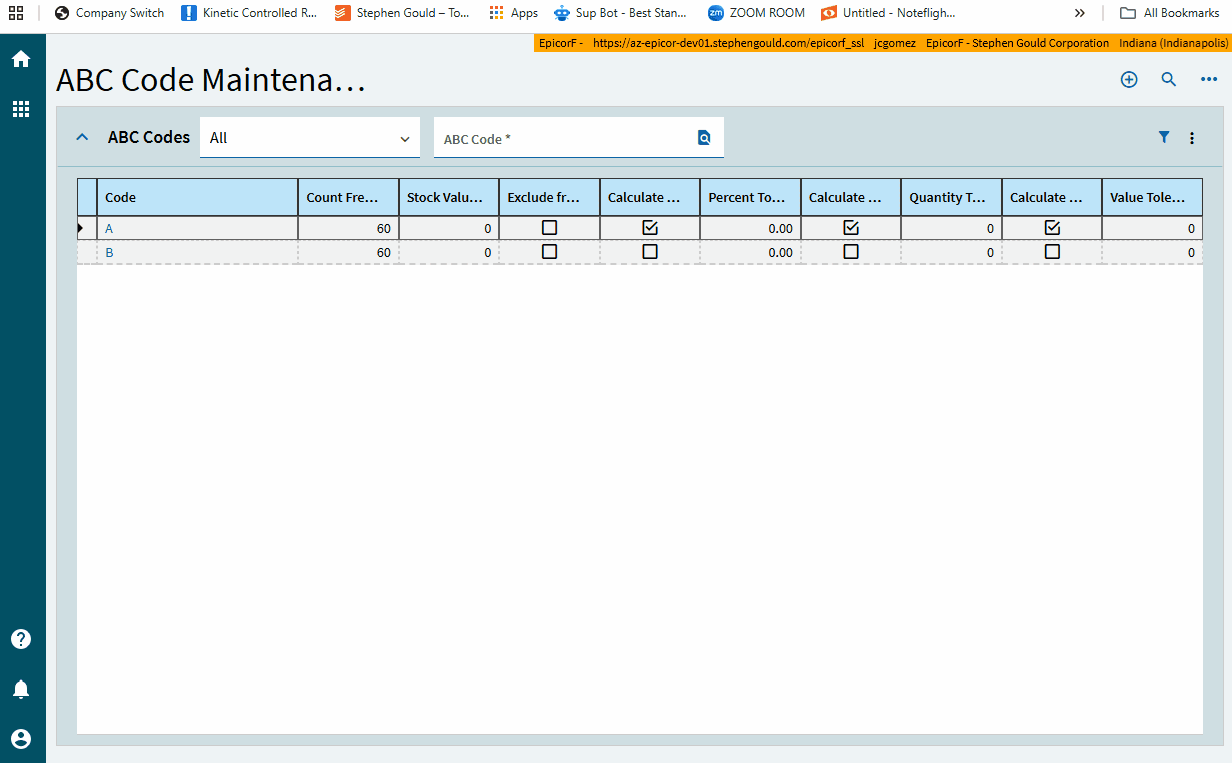The width and height of the screenshot is (1232, 763).
Task: Open Sup Bot bookmark
Action: point(621,13)
